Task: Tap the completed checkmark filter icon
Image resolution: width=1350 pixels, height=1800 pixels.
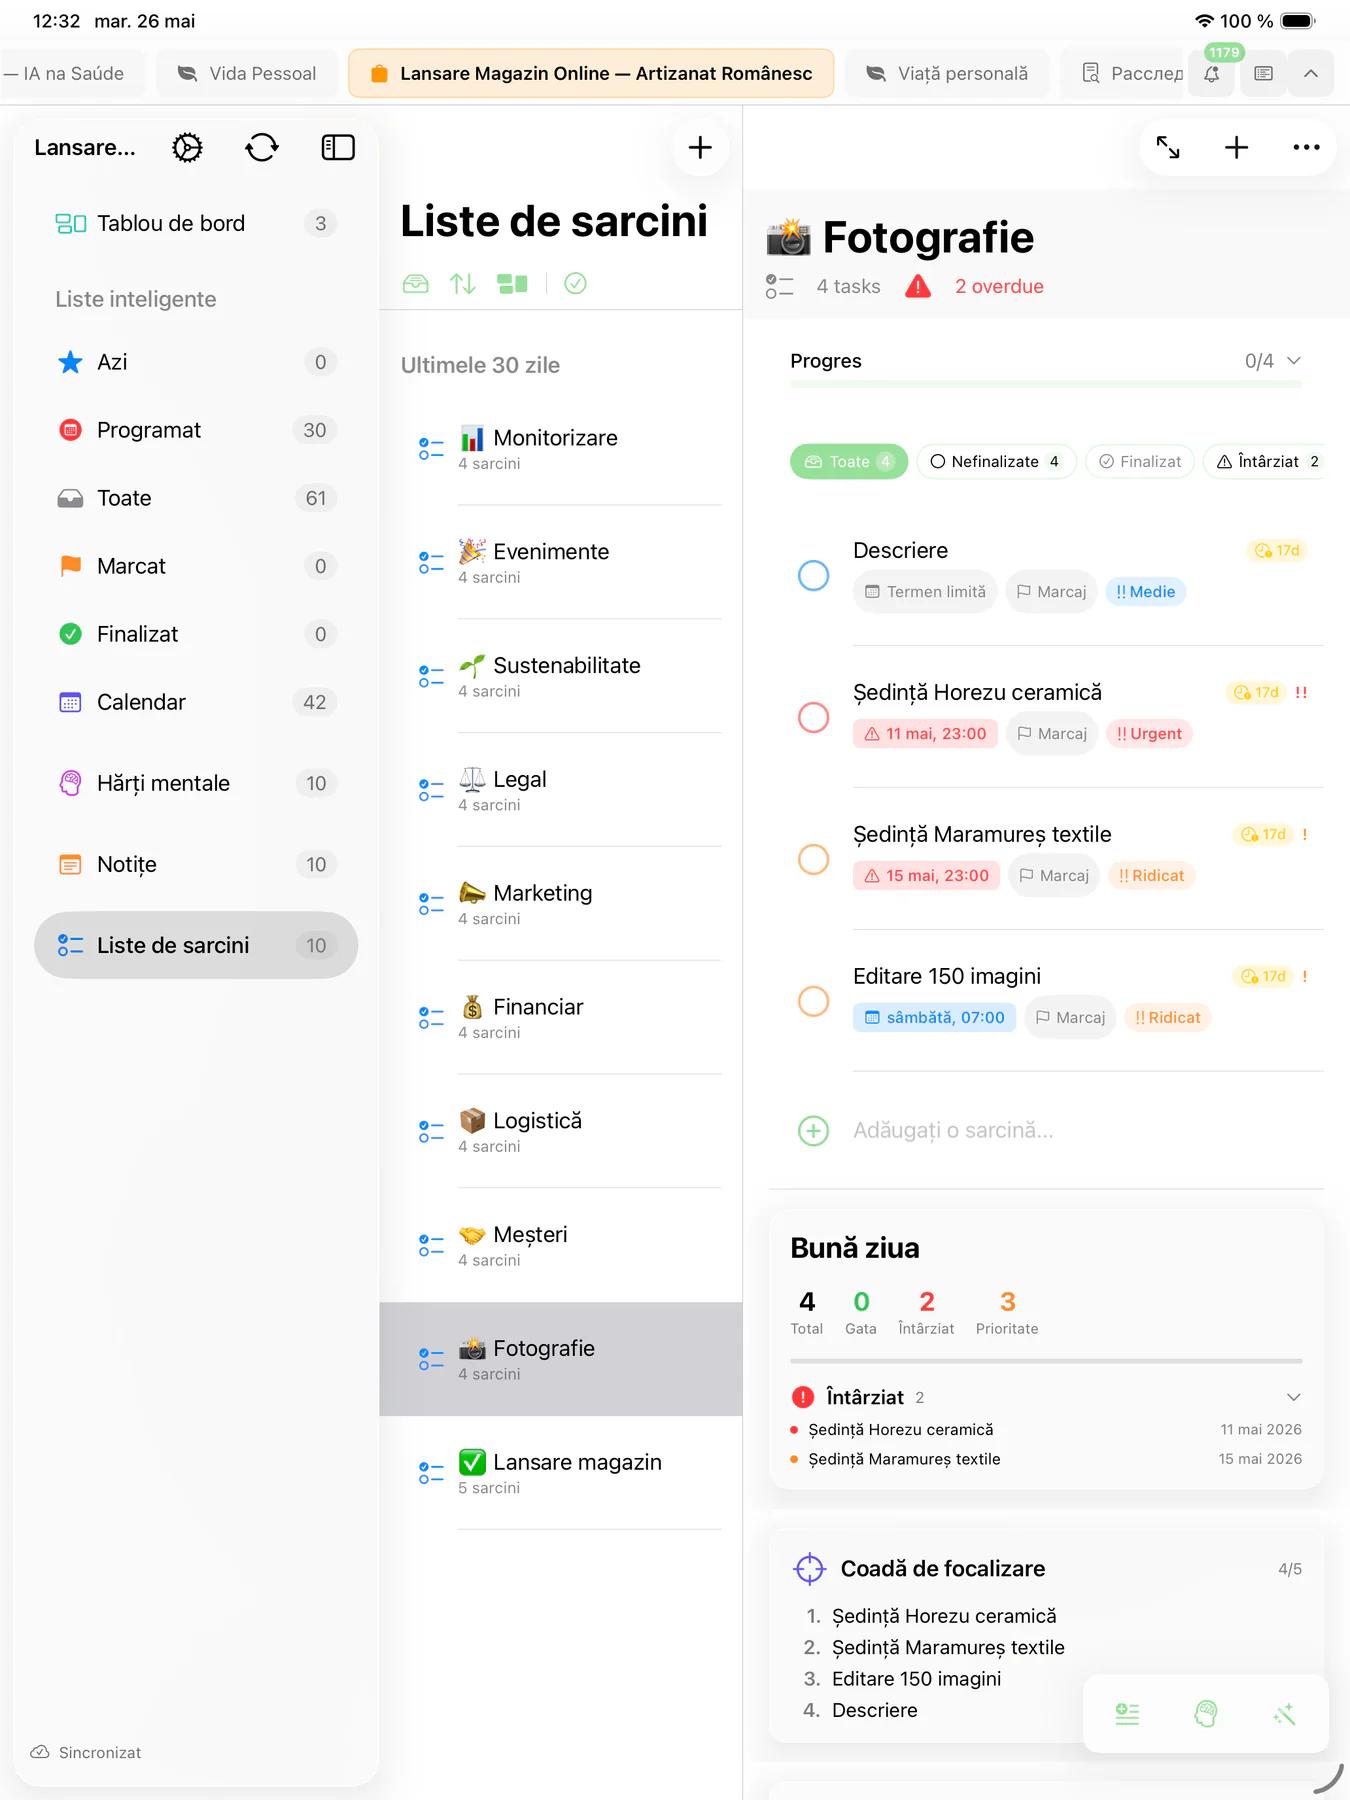Action: tap(575, 284)
